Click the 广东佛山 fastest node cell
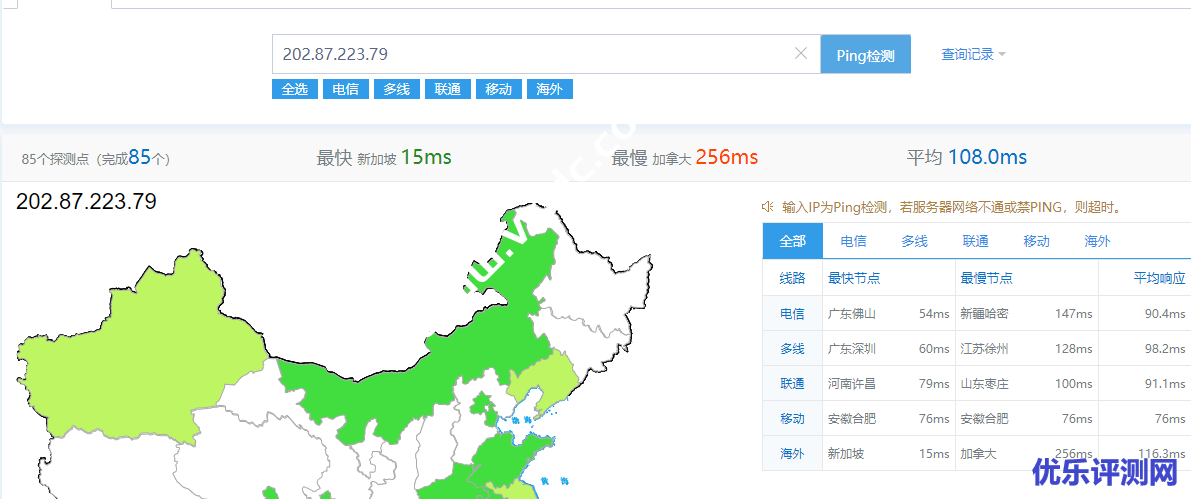The image size is (1191, 499). pos(852,313)
